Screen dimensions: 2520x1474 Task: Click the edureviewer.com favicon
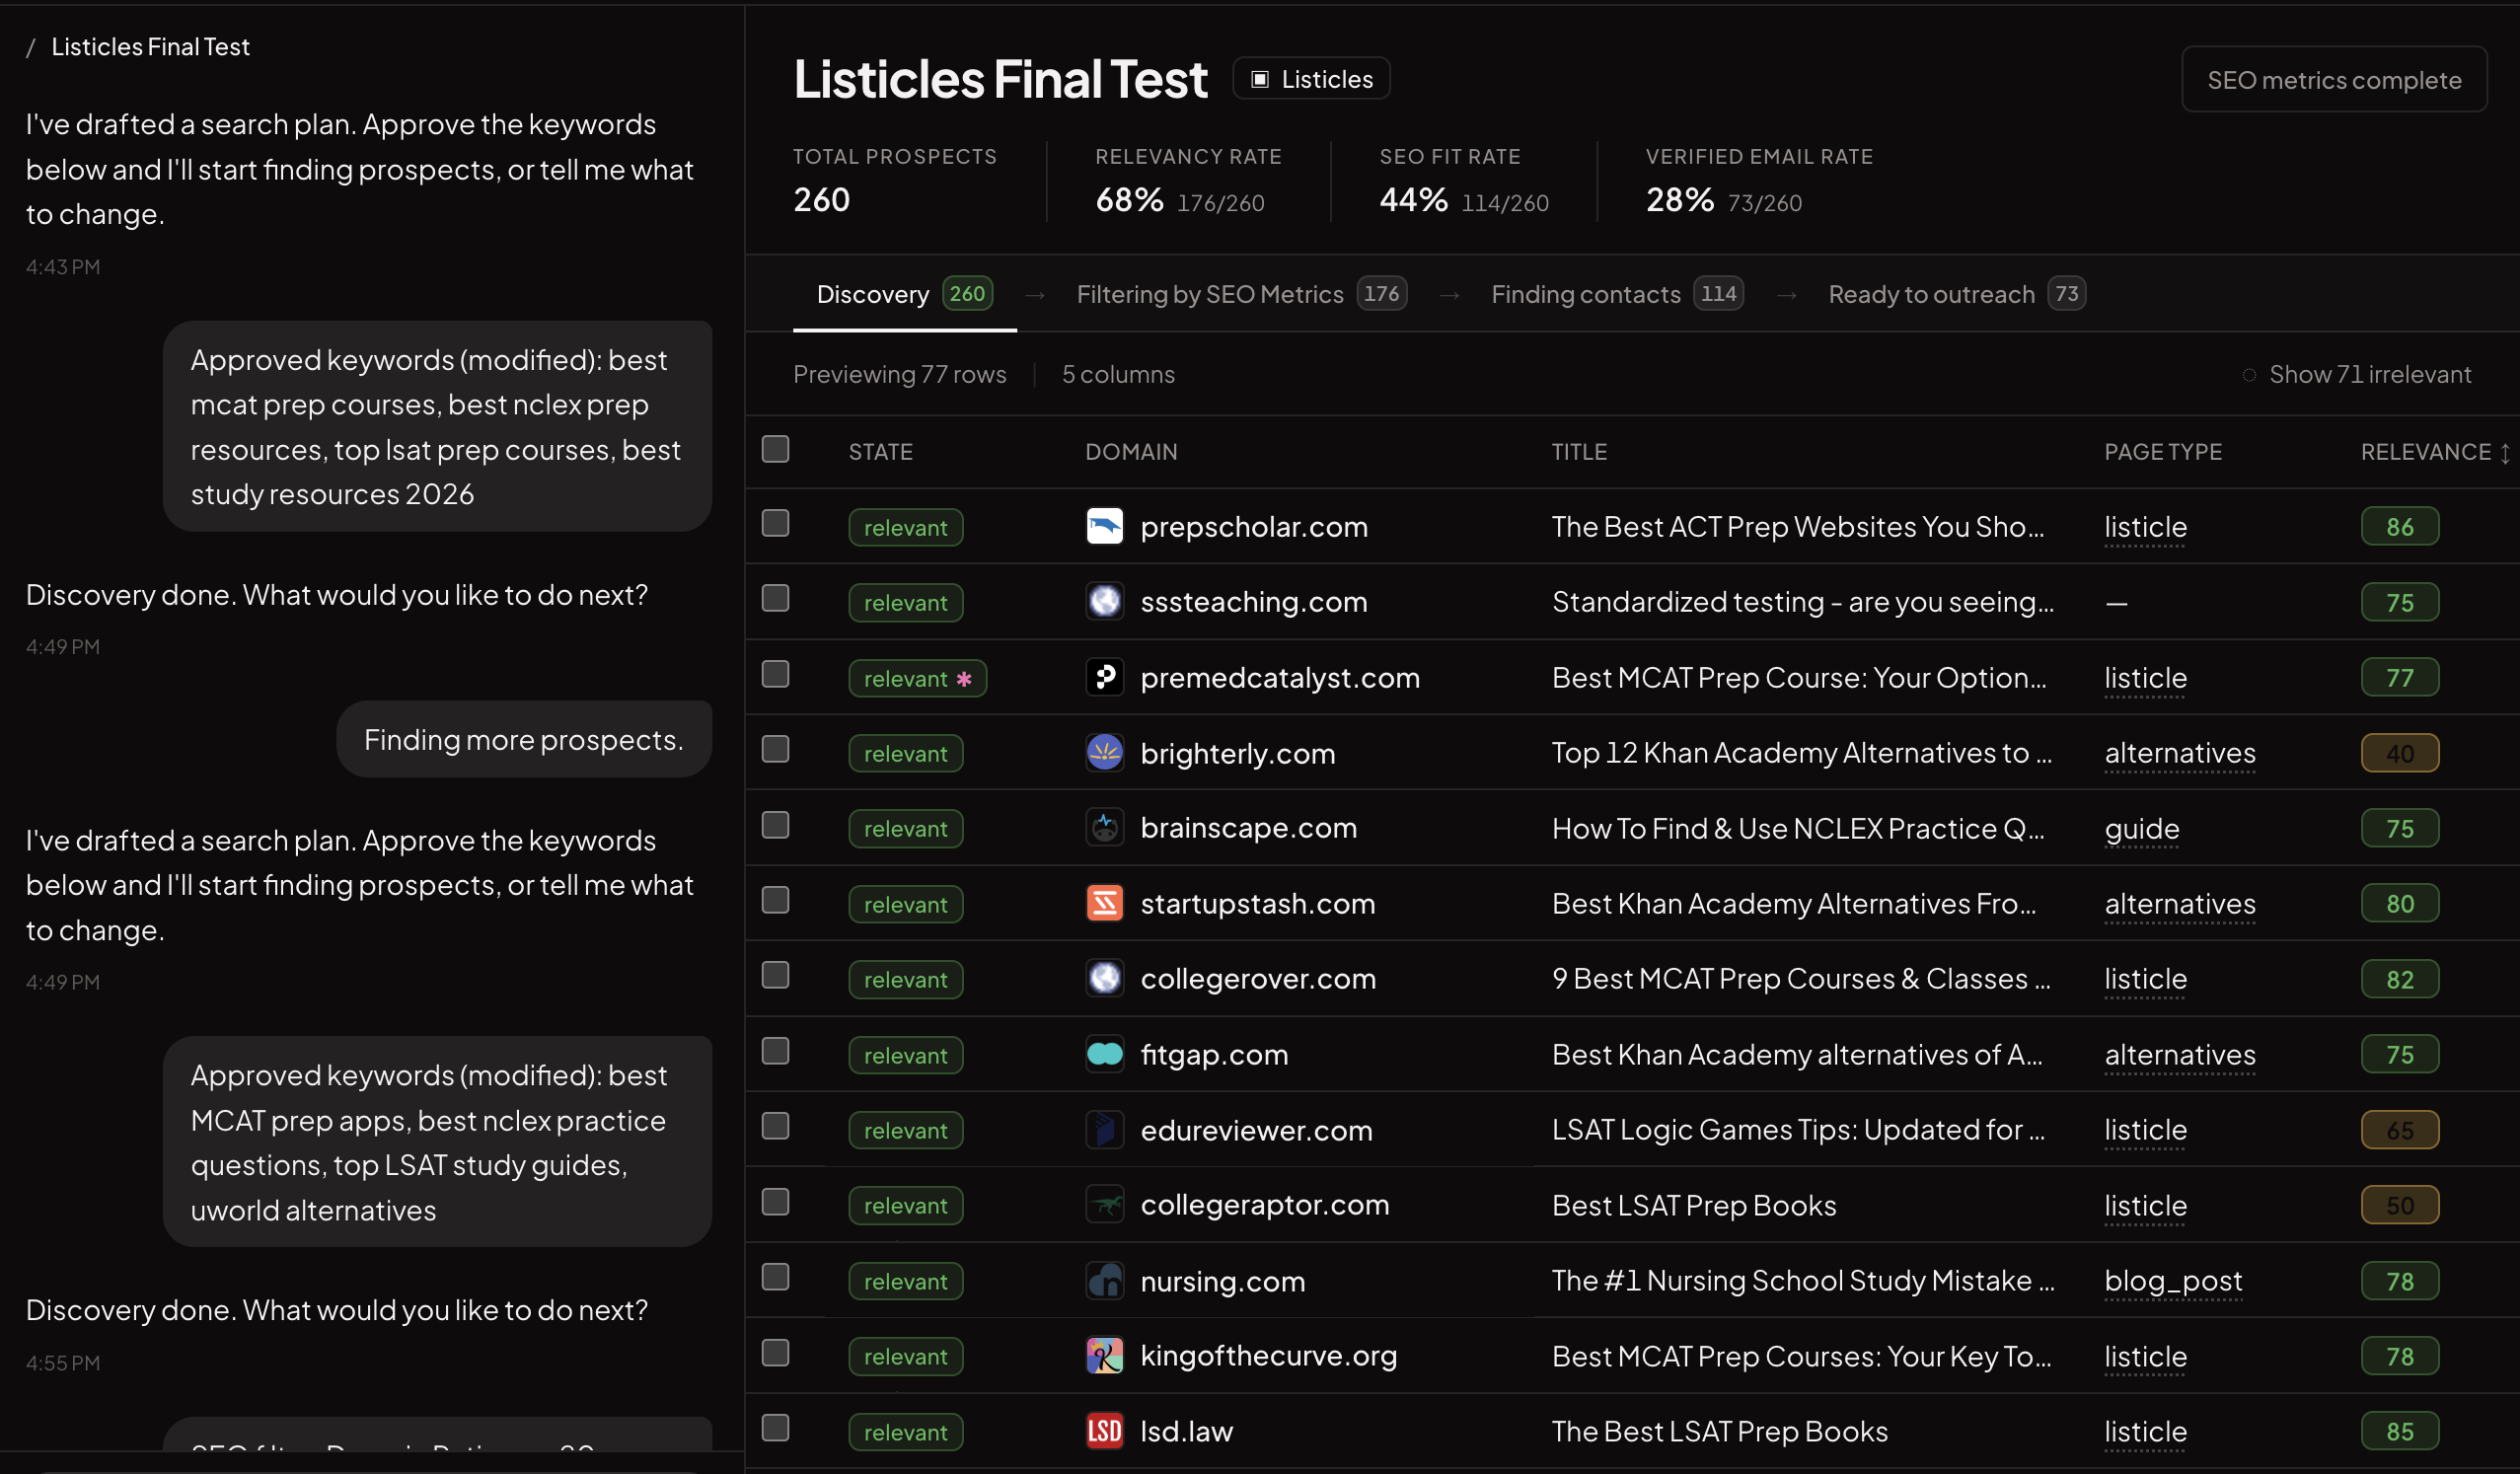click(1104, 1129)
